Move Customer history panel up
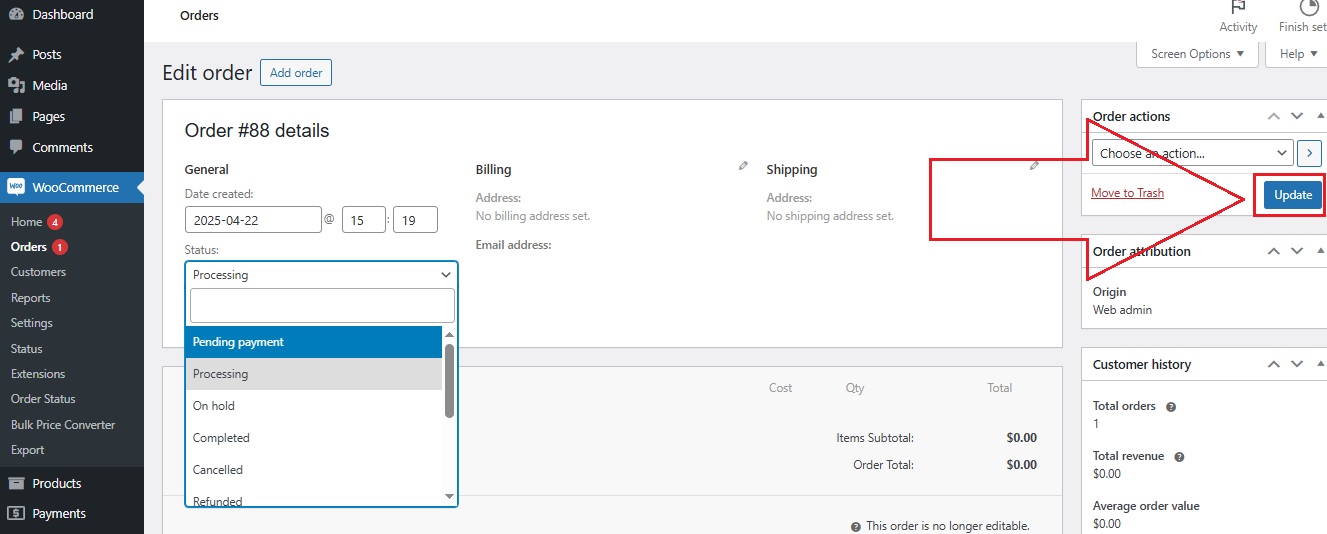 (x=1273, y=364)
